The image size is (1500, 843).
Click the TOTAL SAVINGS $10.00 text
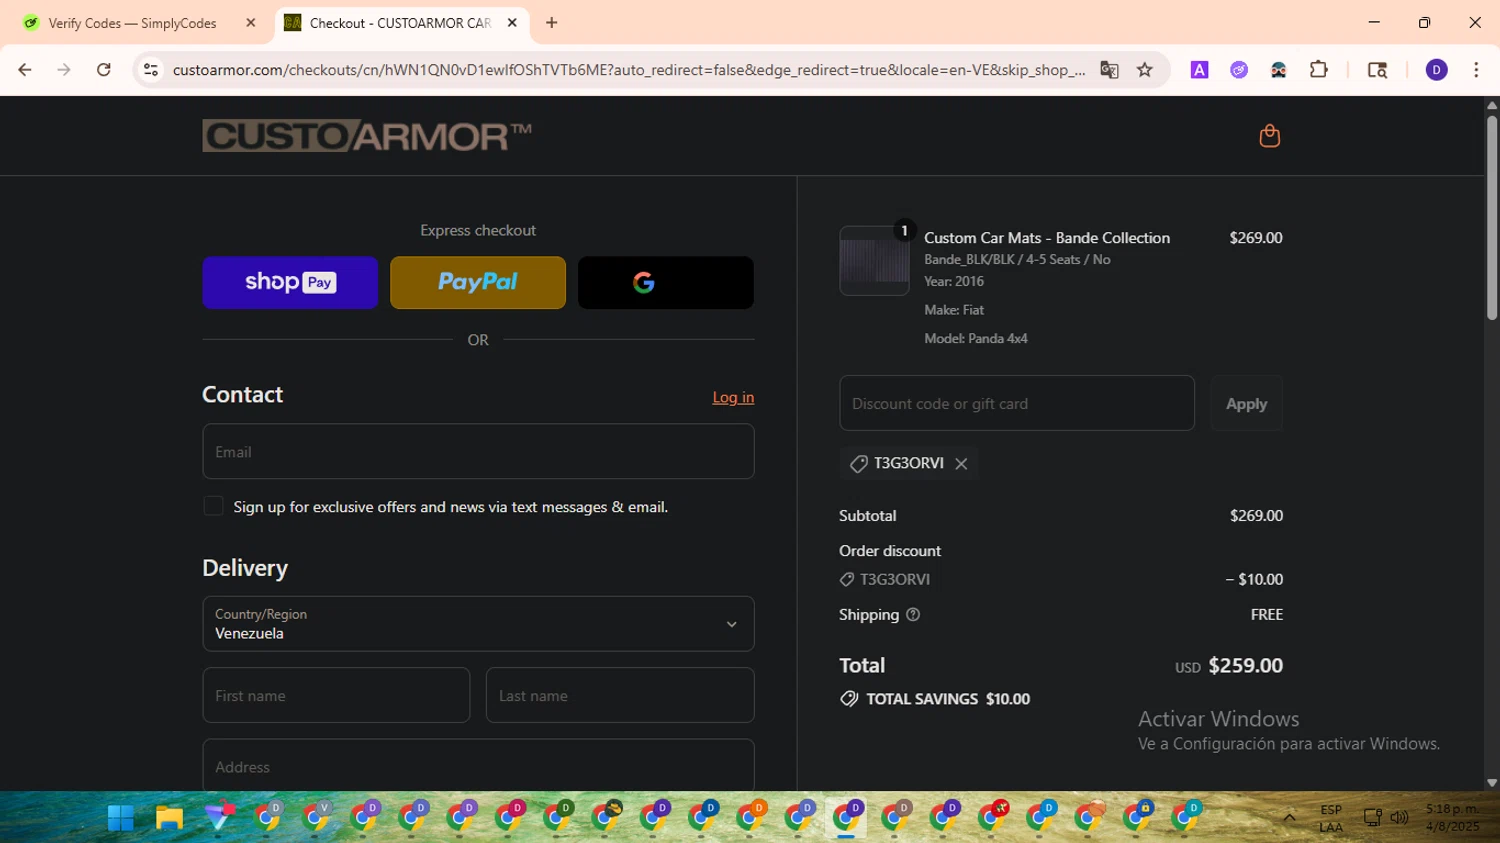[x=948, y=699]
